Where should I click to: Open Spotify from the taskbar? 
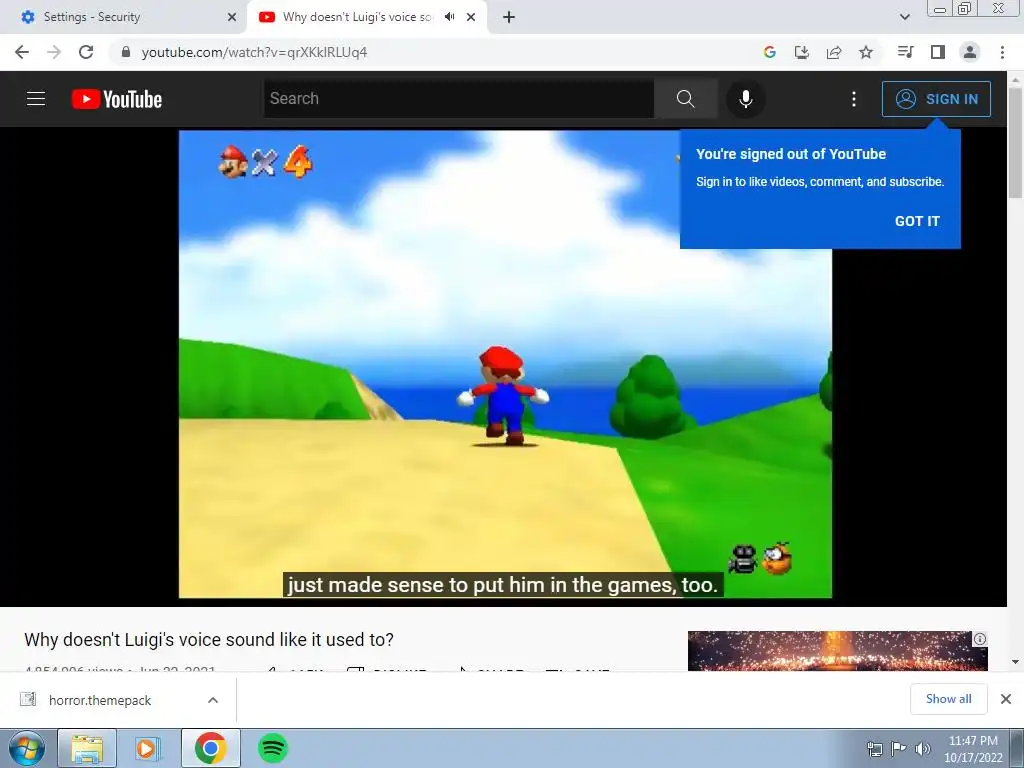coord(273,748)
